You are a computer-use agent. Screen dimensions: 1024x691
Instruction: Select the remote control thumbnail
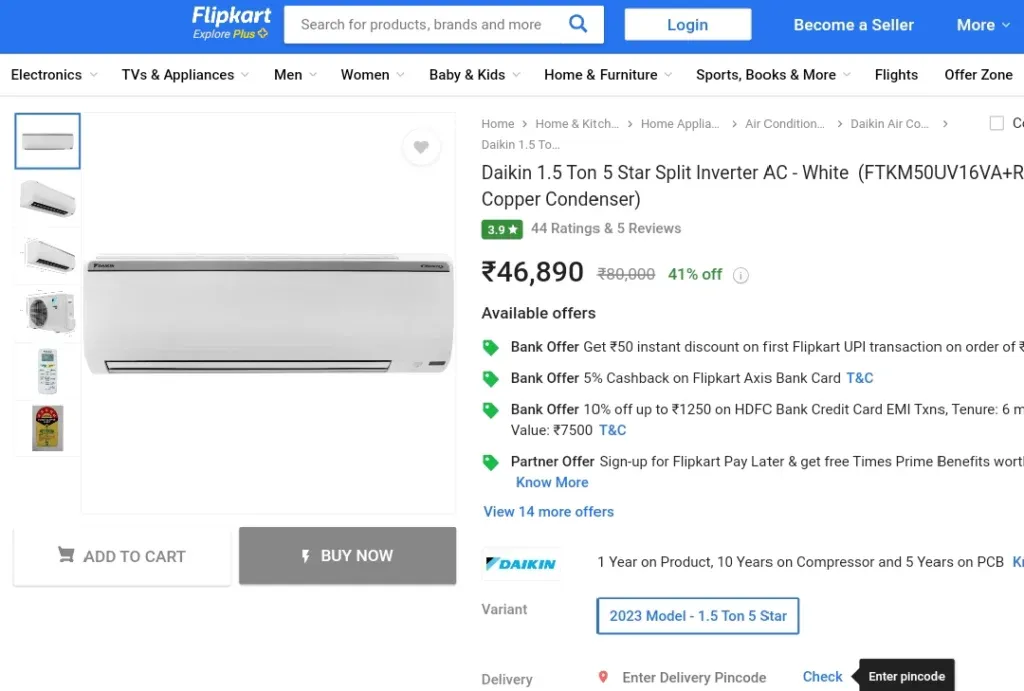click(48, 371)
